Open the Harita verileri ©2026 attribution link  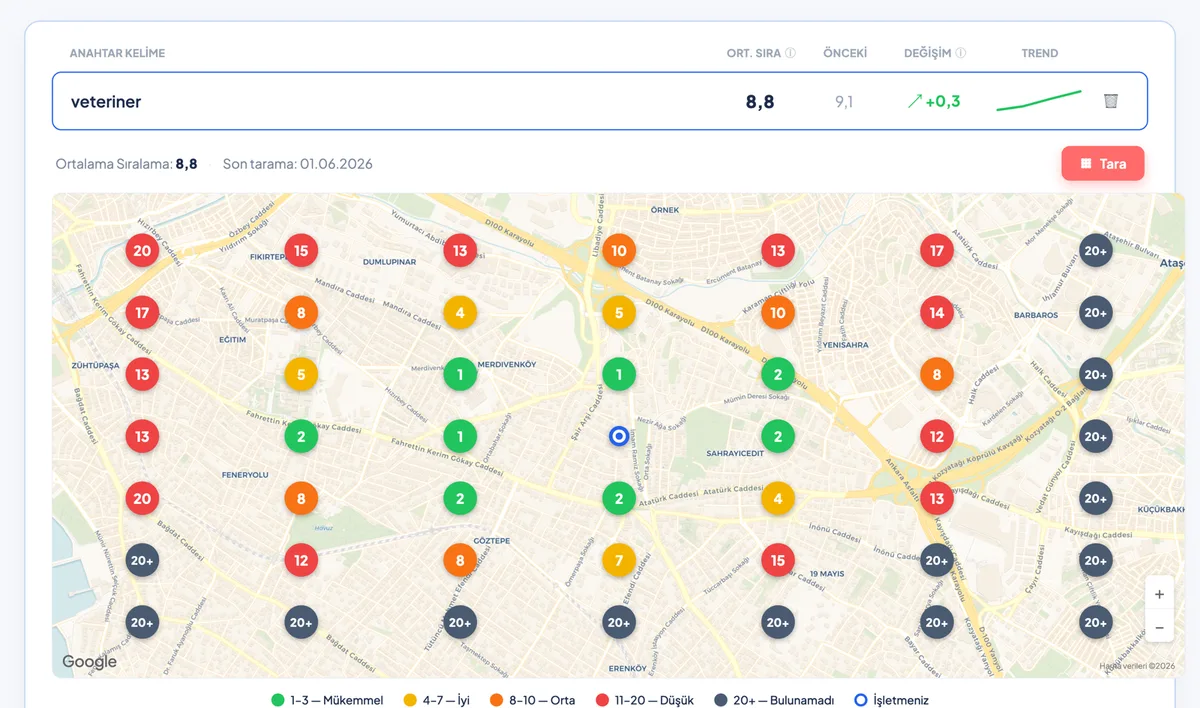[1137, 665]
